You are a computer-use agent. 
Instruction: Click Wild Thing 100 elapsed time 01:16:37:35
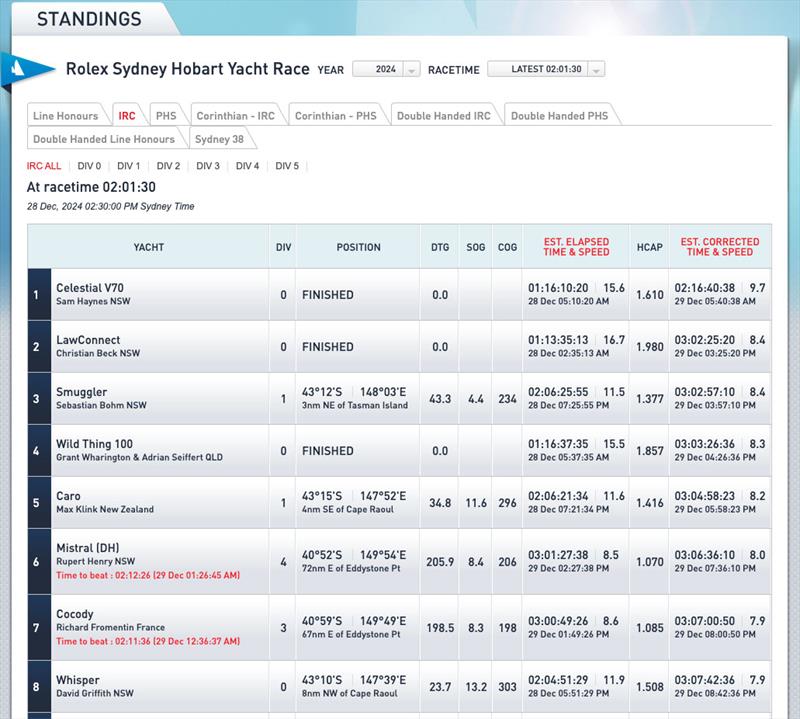point(558,444)
